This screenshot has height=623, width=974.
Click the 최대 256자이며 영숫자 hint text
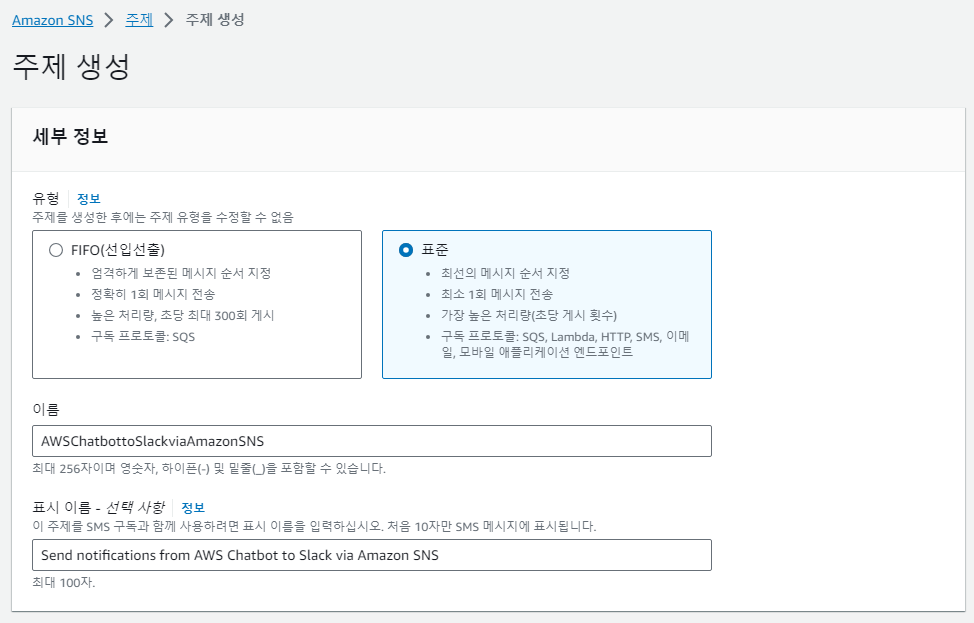(x=209, y=468)
